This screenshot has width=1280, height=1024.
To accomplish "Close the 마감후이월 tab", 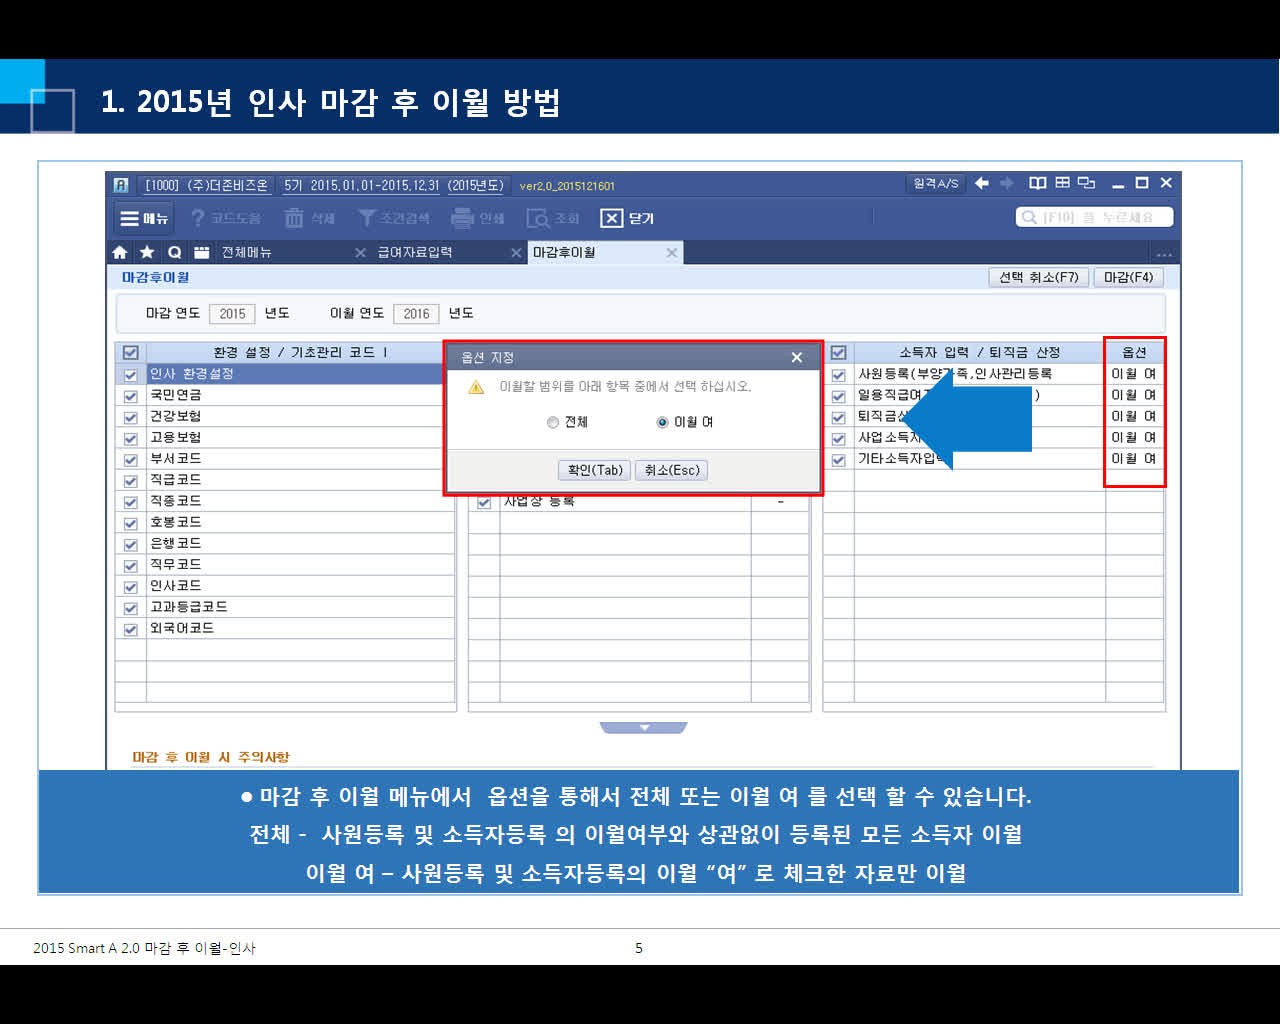I will pos(672,253).
